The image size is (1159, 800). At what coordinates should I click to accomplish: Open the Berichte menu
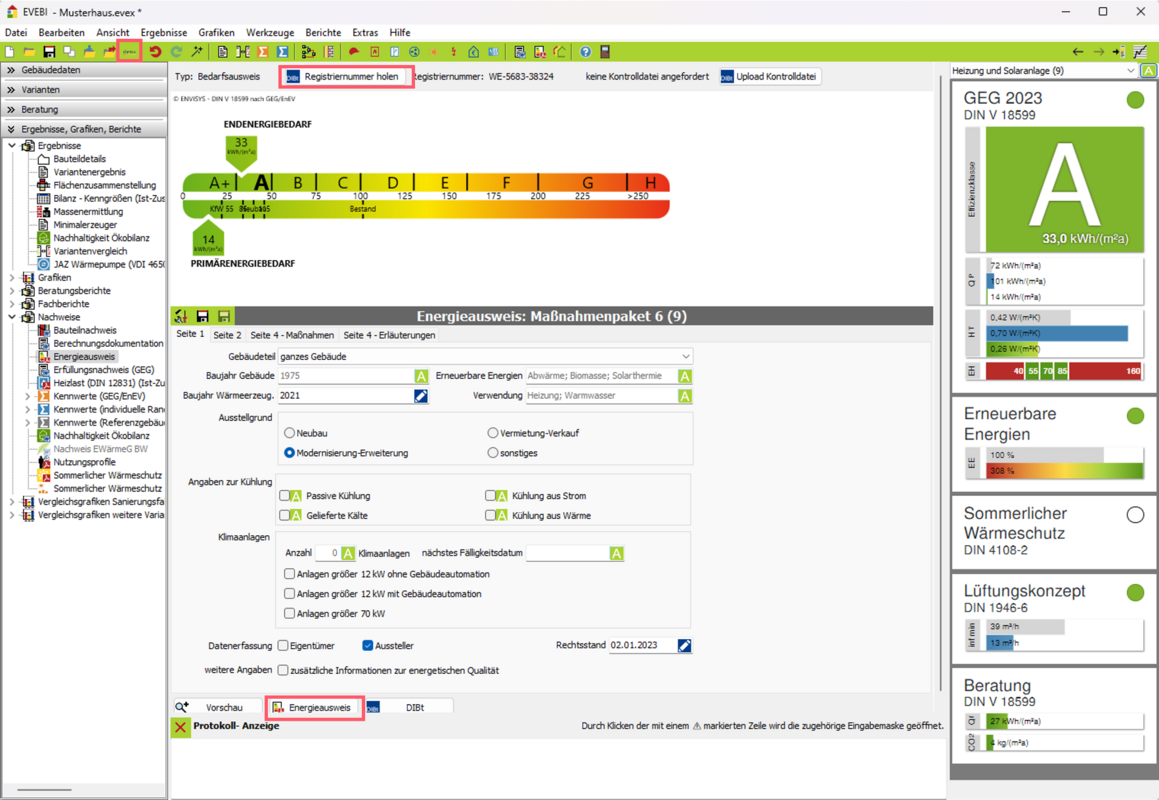coord(322,33)
